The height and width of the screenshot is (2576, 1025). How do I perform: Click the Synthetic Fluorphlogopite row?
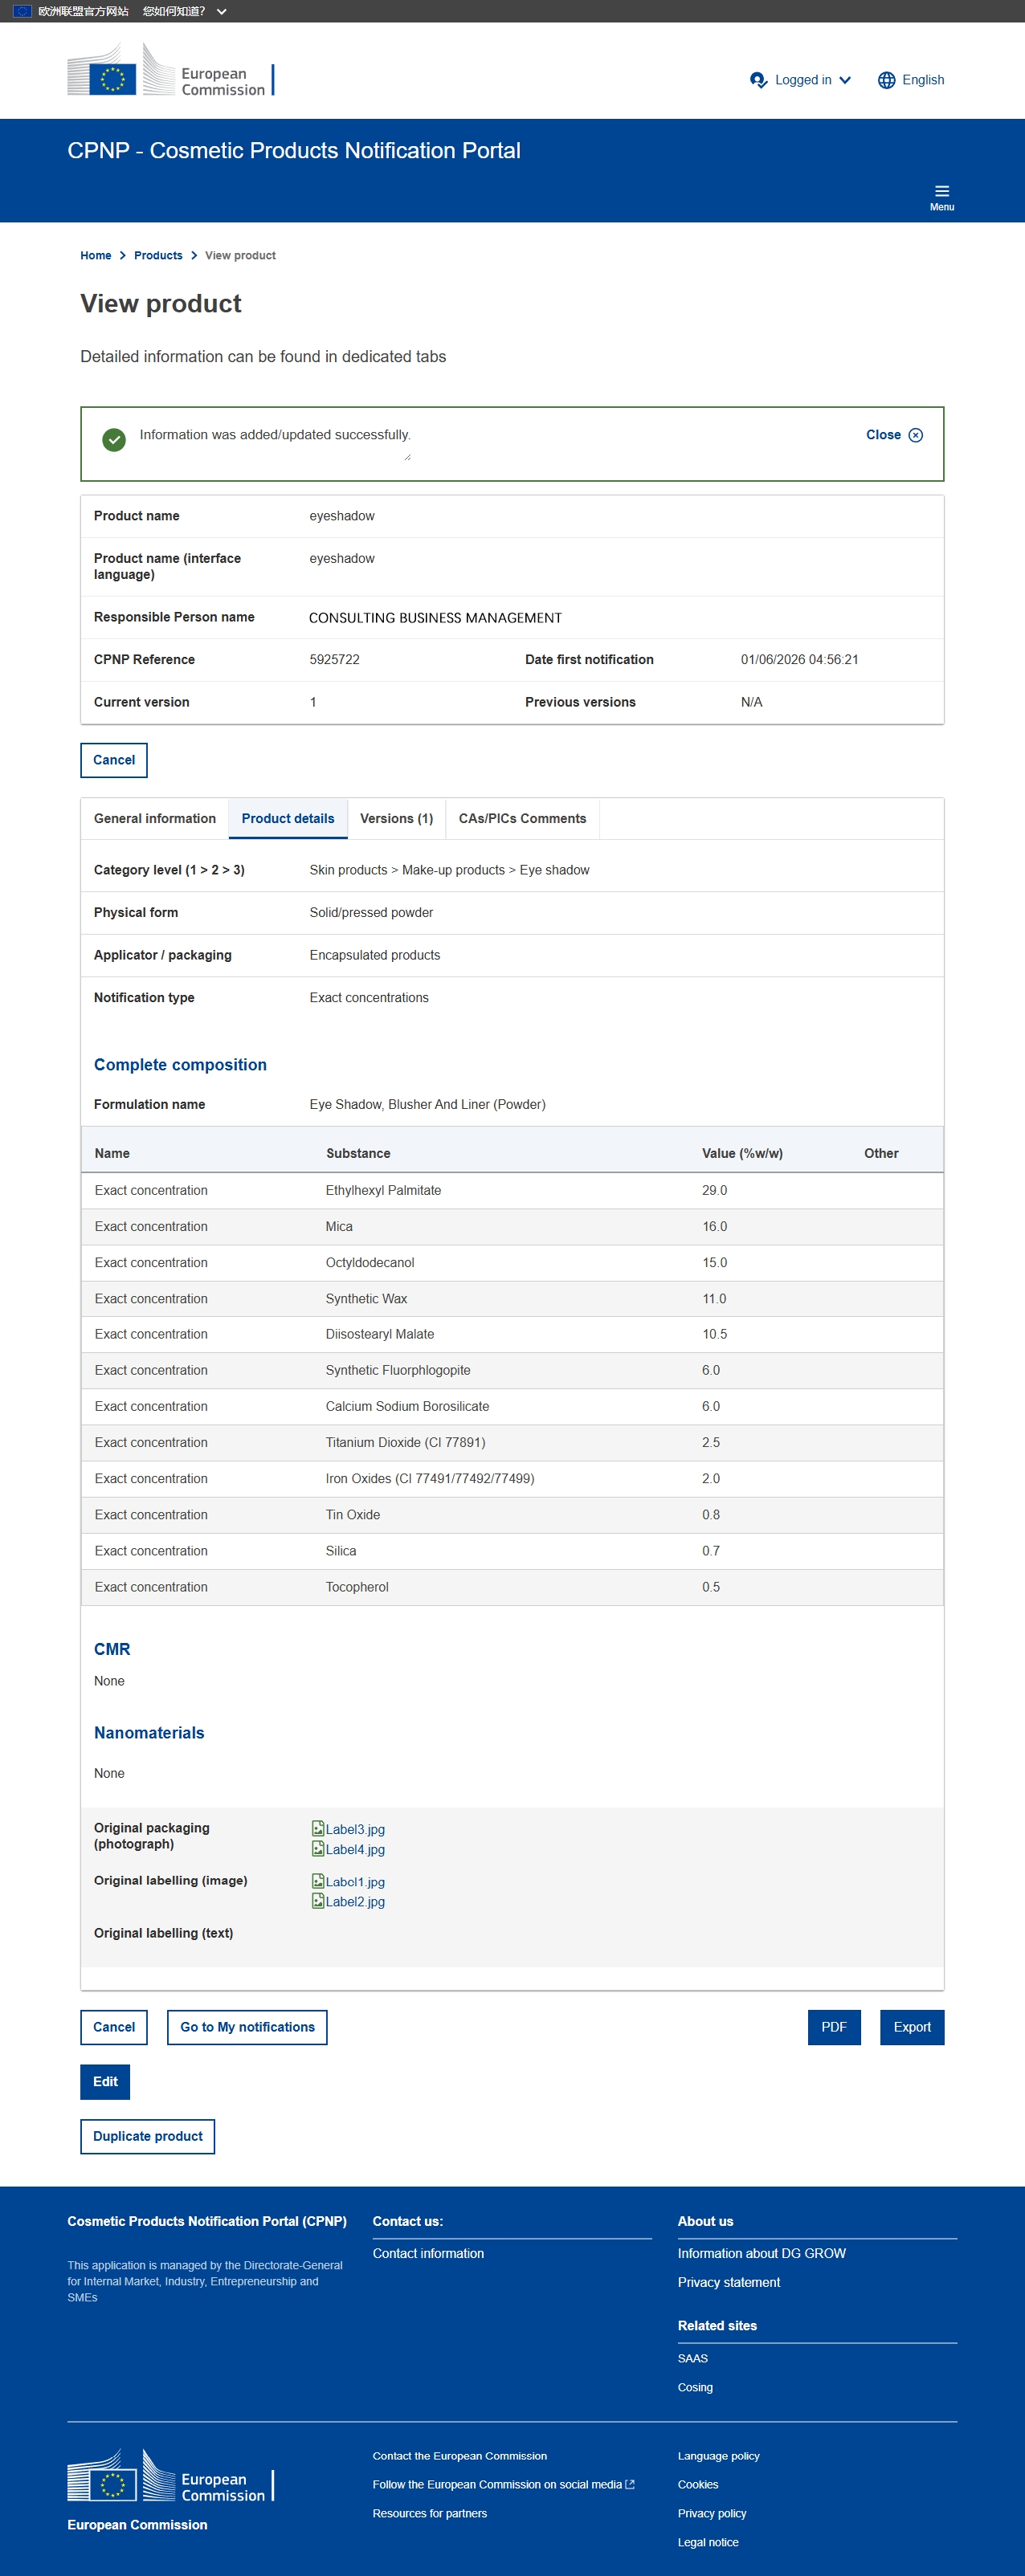(512, 1370)
